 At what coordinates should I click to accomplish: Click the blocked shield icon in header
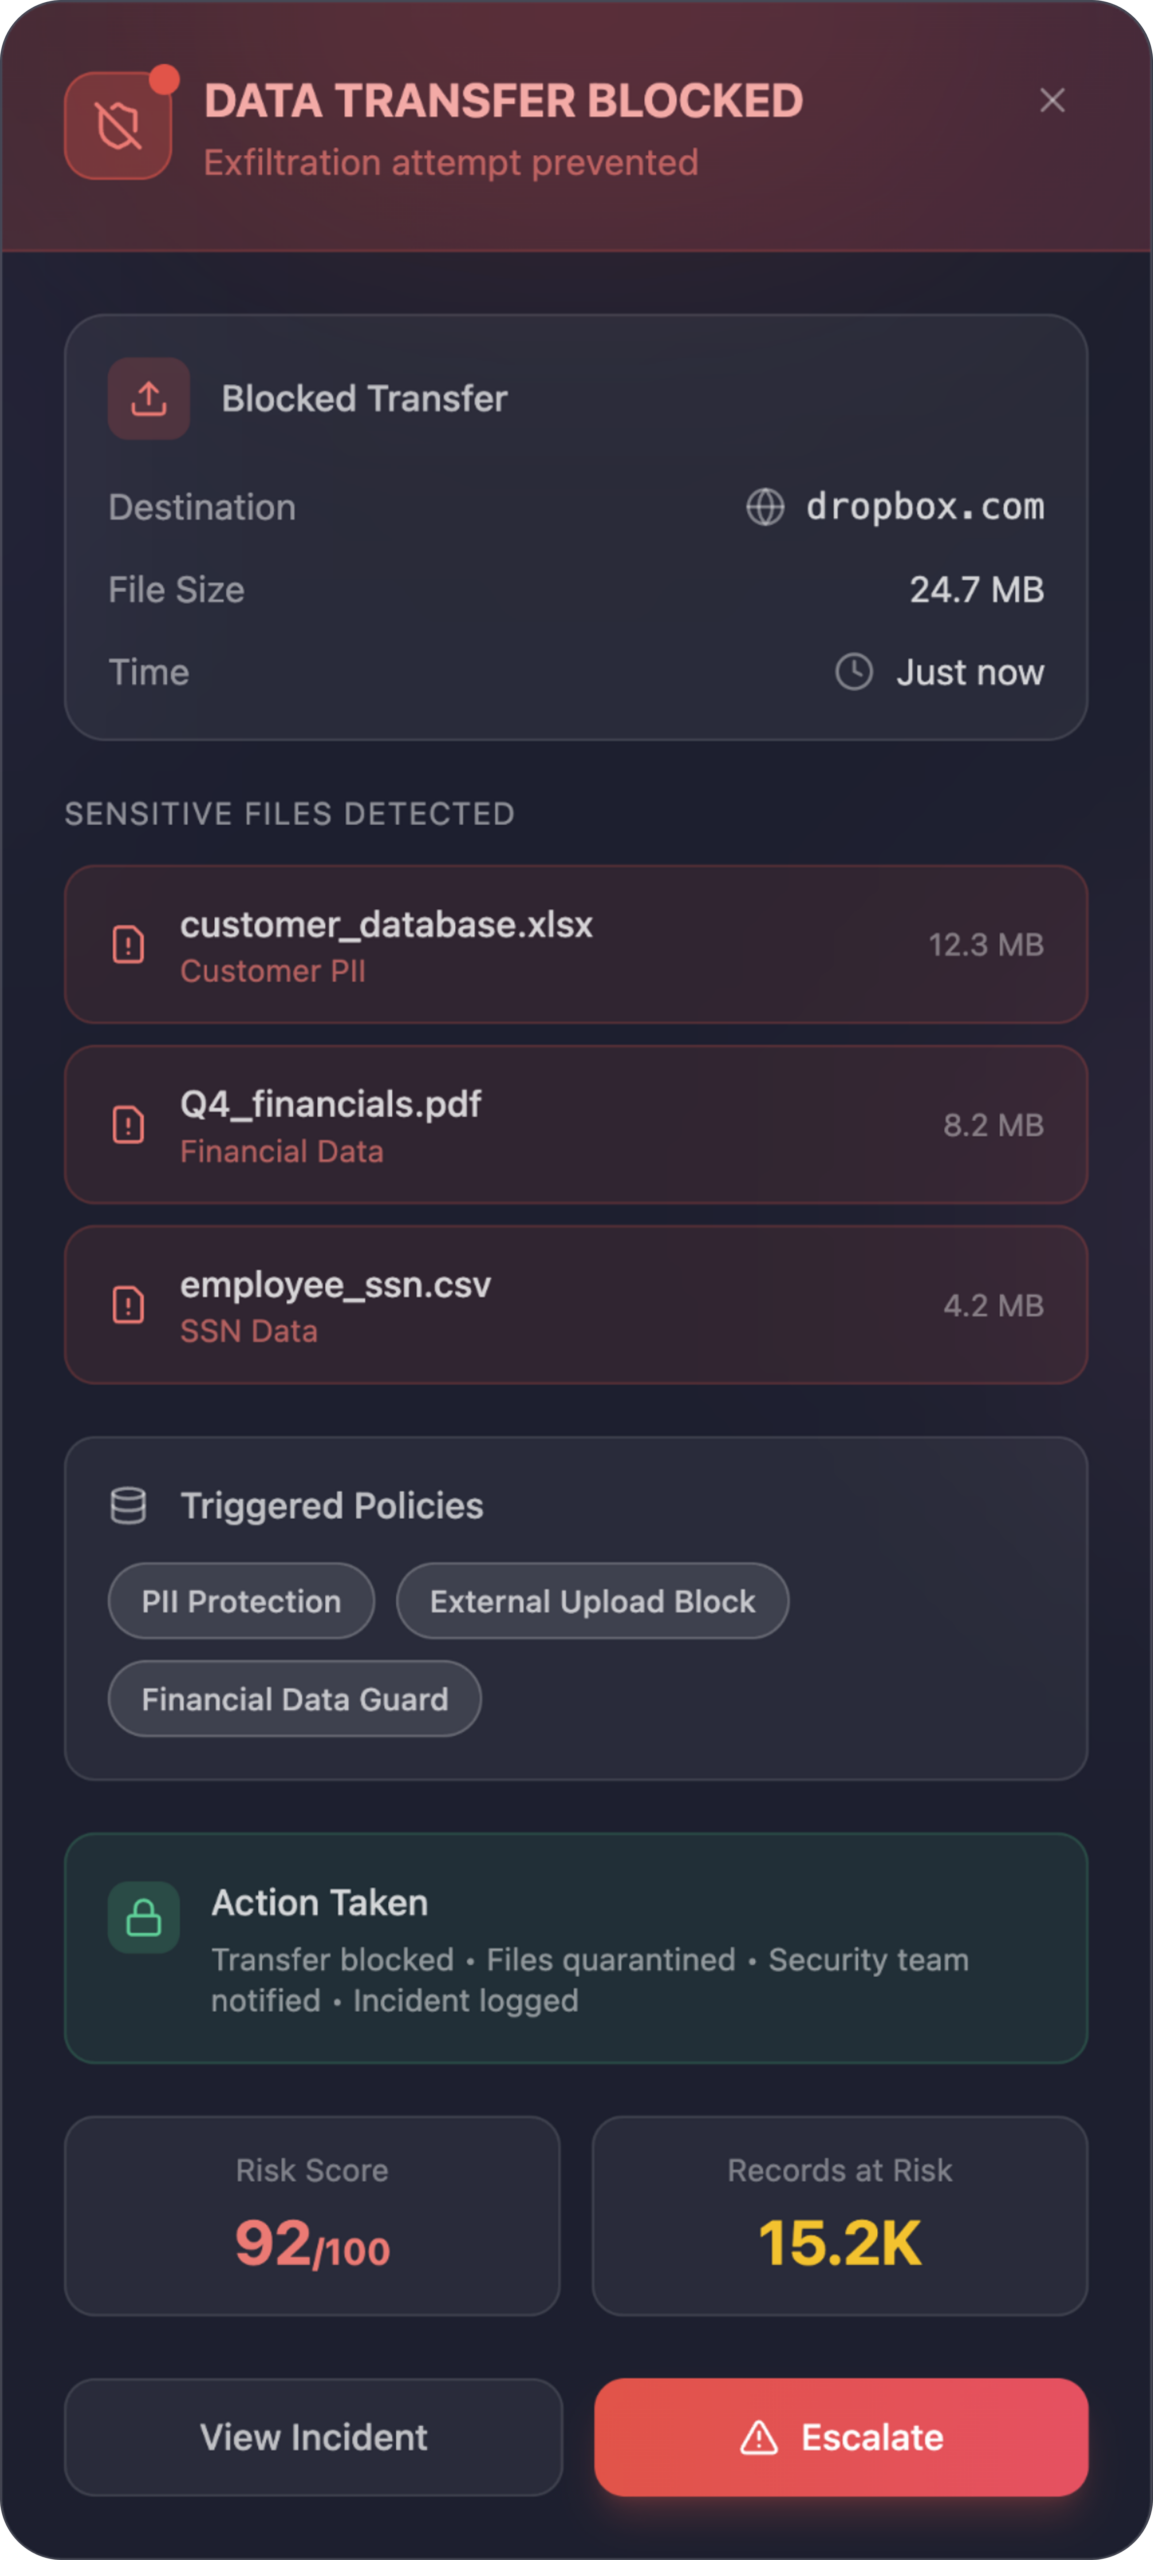point(118,126)
